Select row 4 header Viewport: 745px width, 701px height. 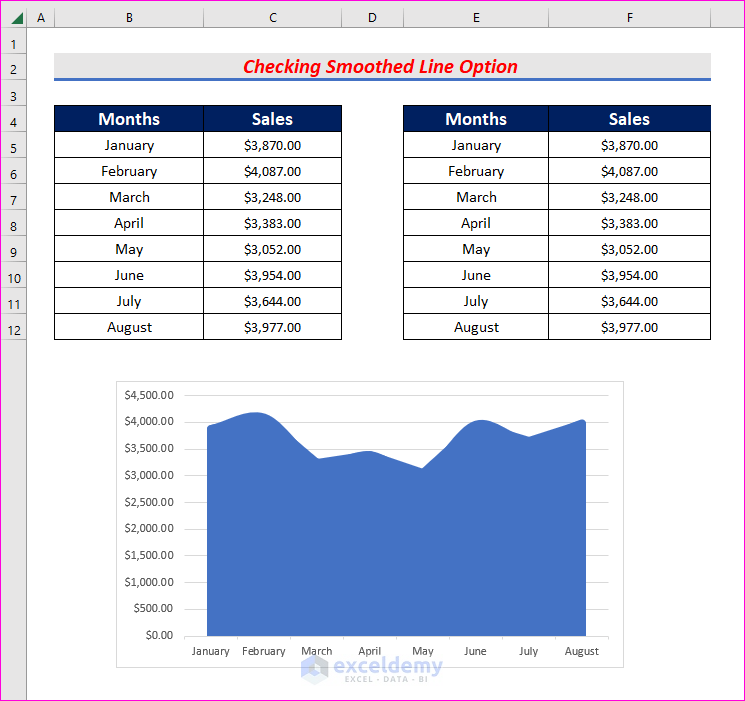tap(14, 119)
